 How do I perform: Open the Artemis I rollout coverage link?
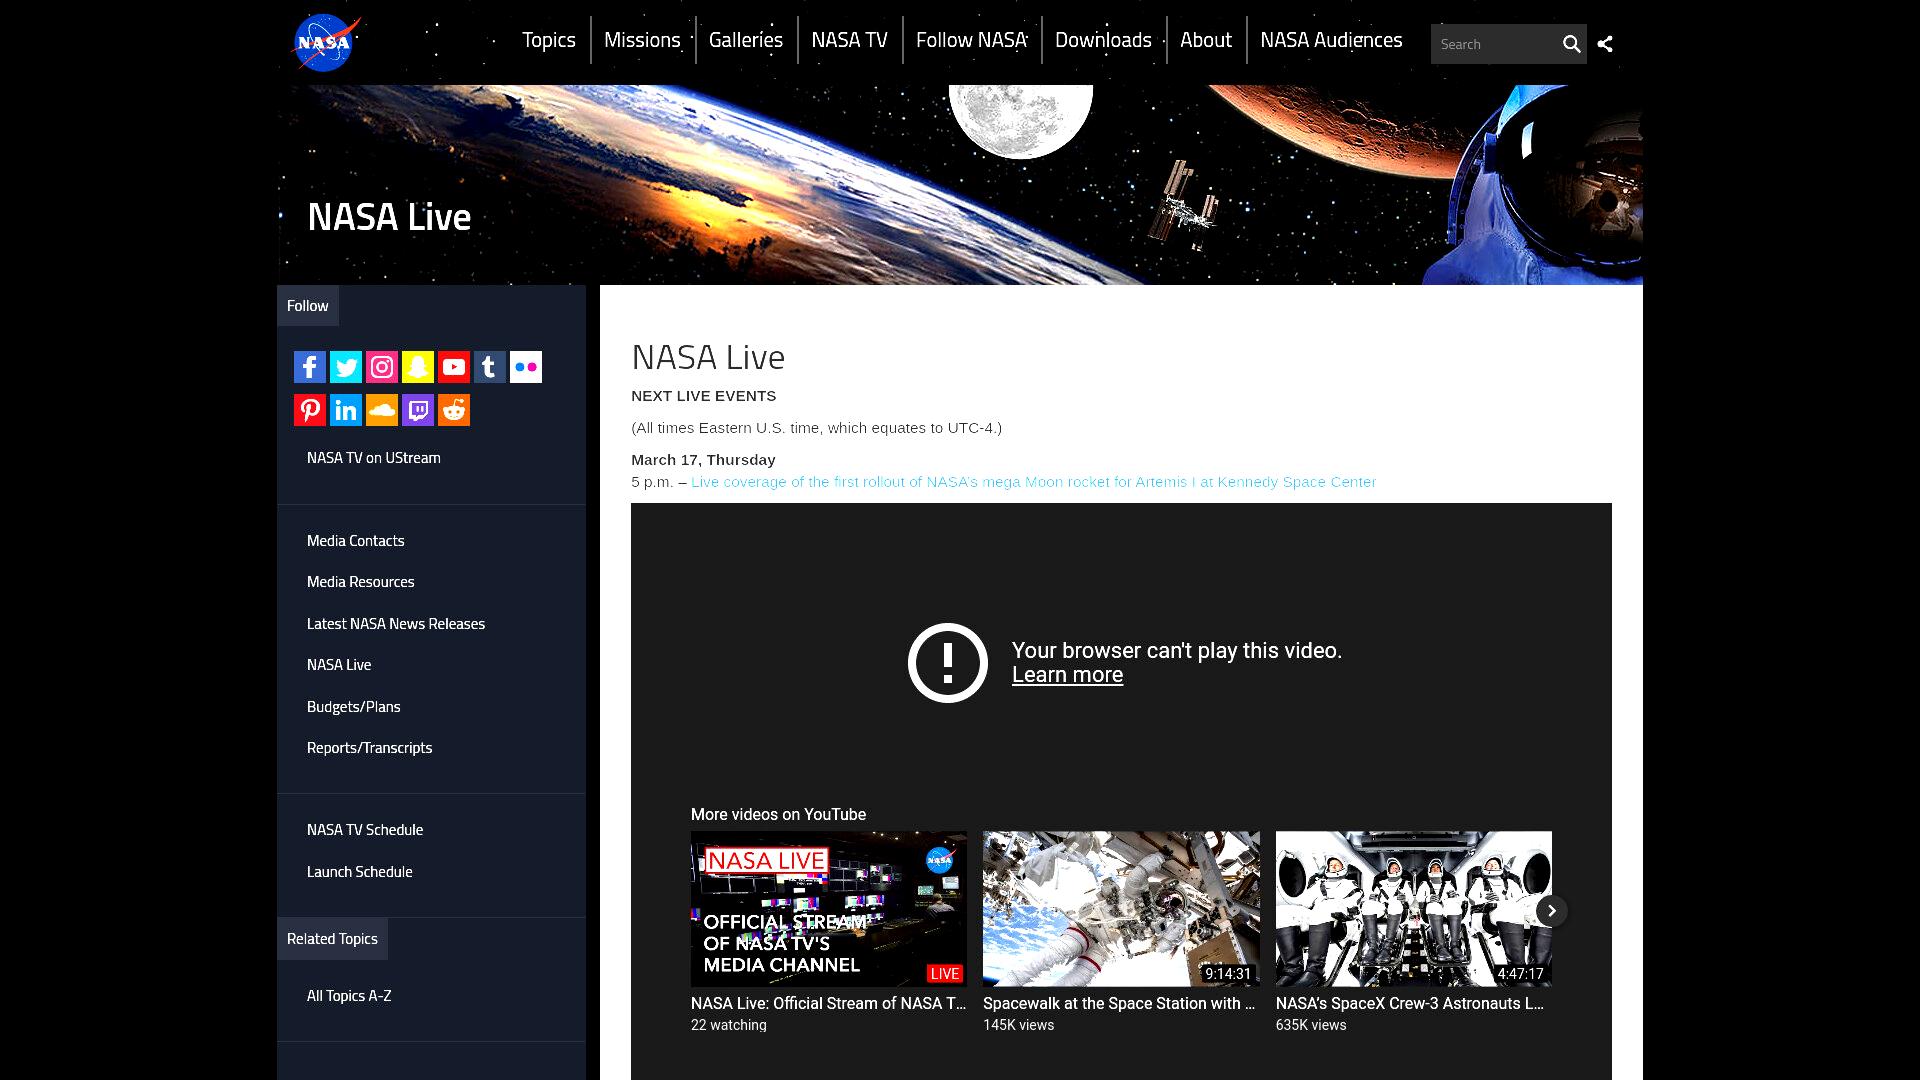point(1034,482)
